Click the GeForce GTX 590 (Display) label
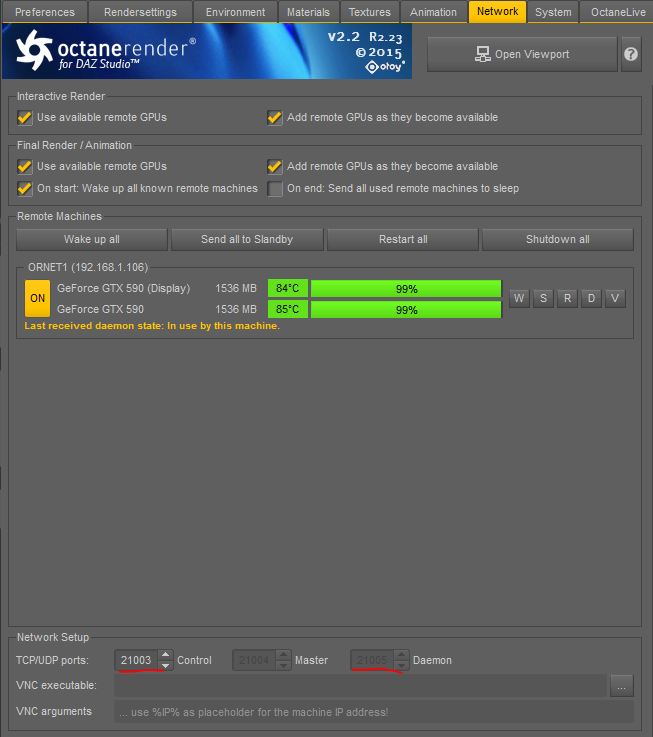 coord(124,288)
